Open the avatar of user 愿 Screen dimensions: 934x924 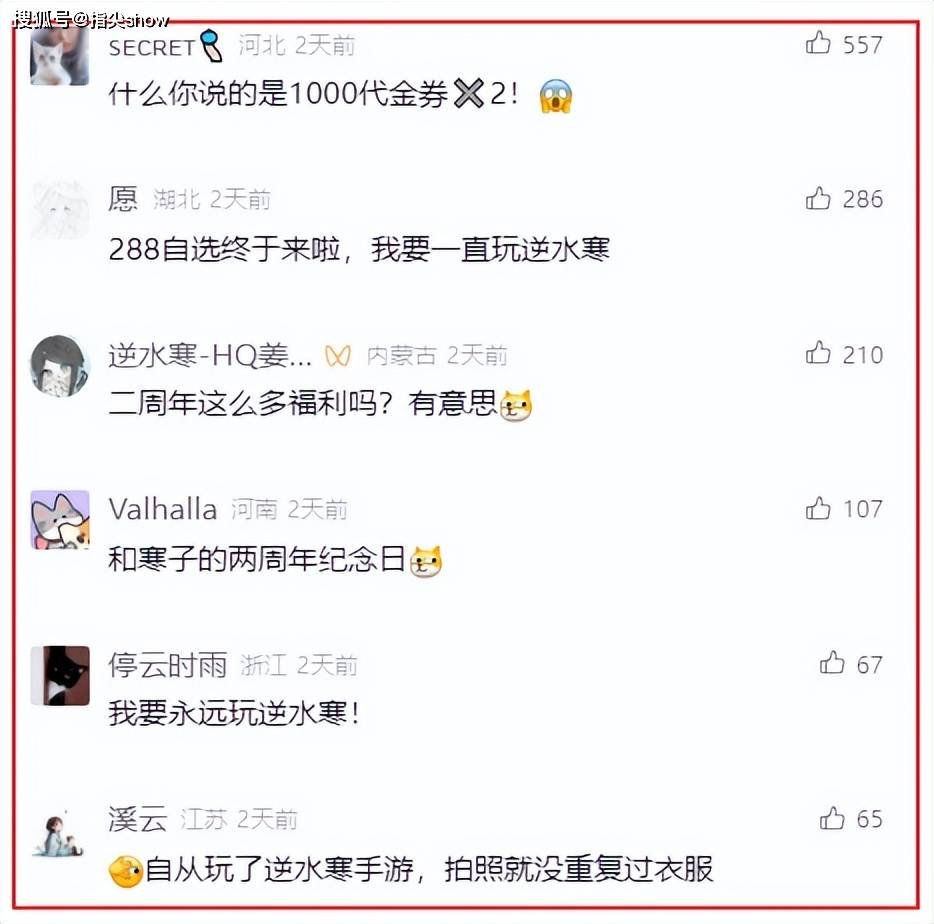(x=60, y=209)
